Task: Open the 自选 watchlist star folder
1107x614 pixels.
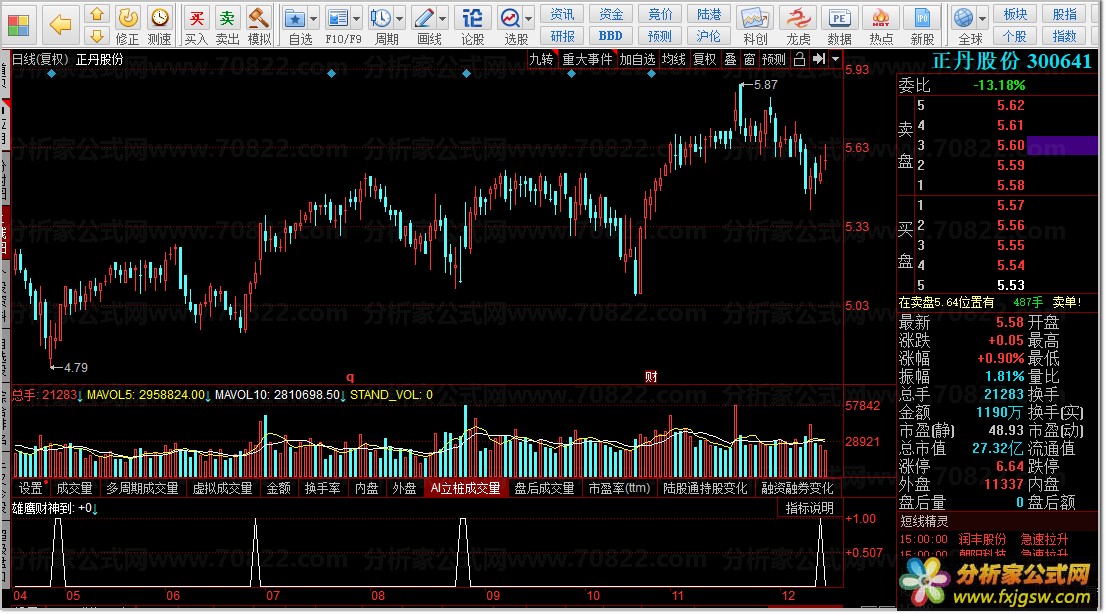Action: point(295,25)
